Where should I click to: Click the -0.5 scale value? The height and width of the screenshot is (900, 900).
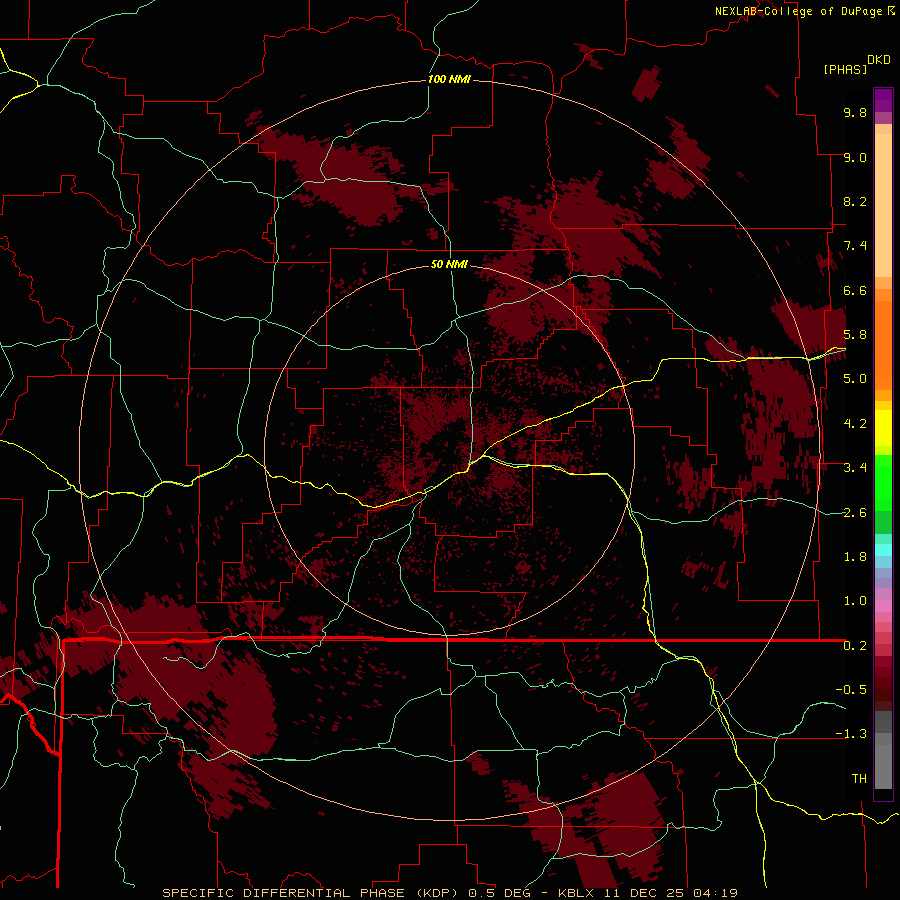851,690
